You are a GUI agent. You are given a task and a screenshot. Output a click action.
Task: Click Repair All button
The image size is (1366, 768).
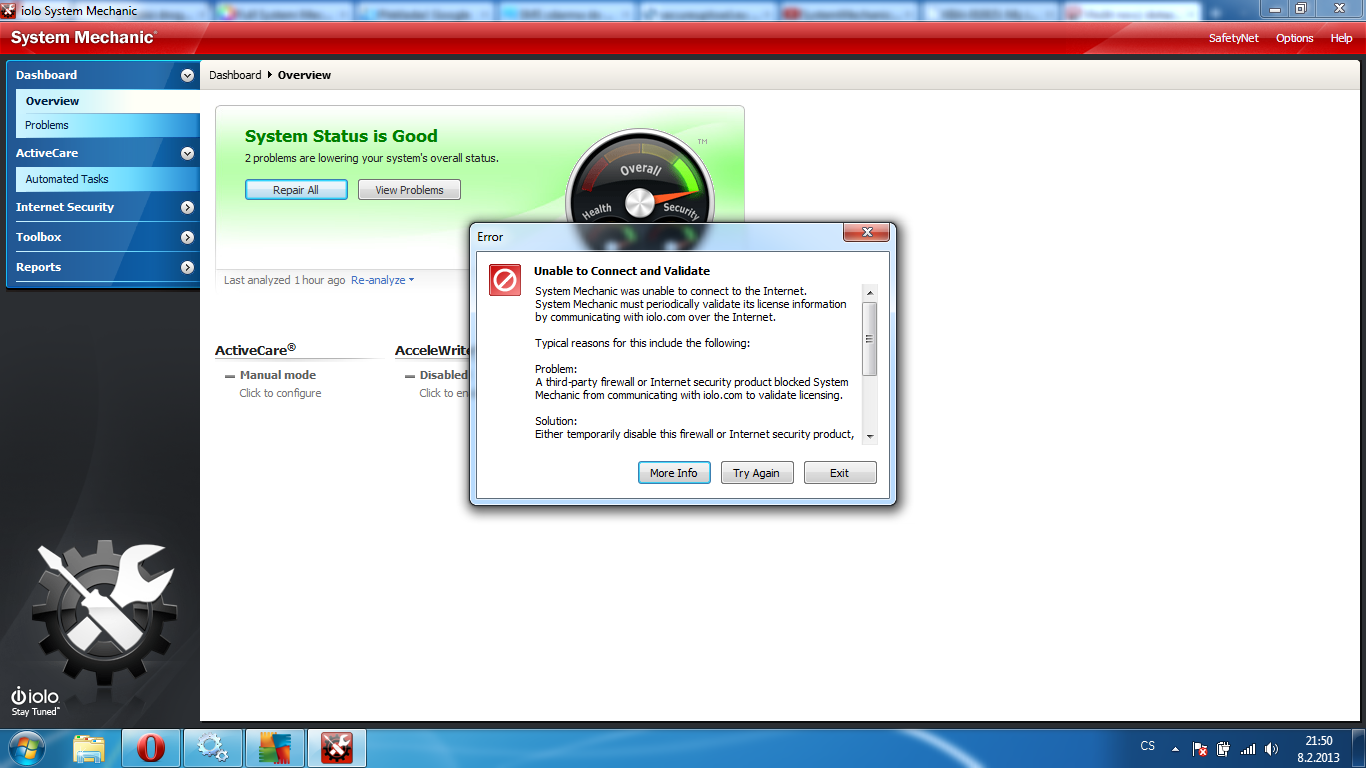click(x=296, y=190)
